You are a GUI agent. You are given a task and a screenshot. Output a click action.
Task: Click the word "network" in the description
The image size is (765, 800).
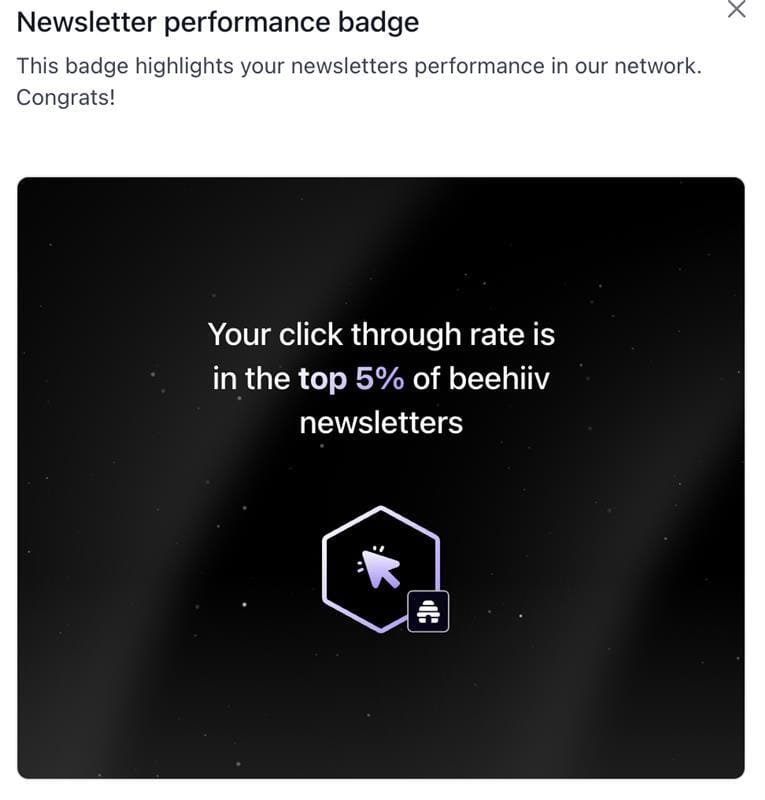point(654,67)
